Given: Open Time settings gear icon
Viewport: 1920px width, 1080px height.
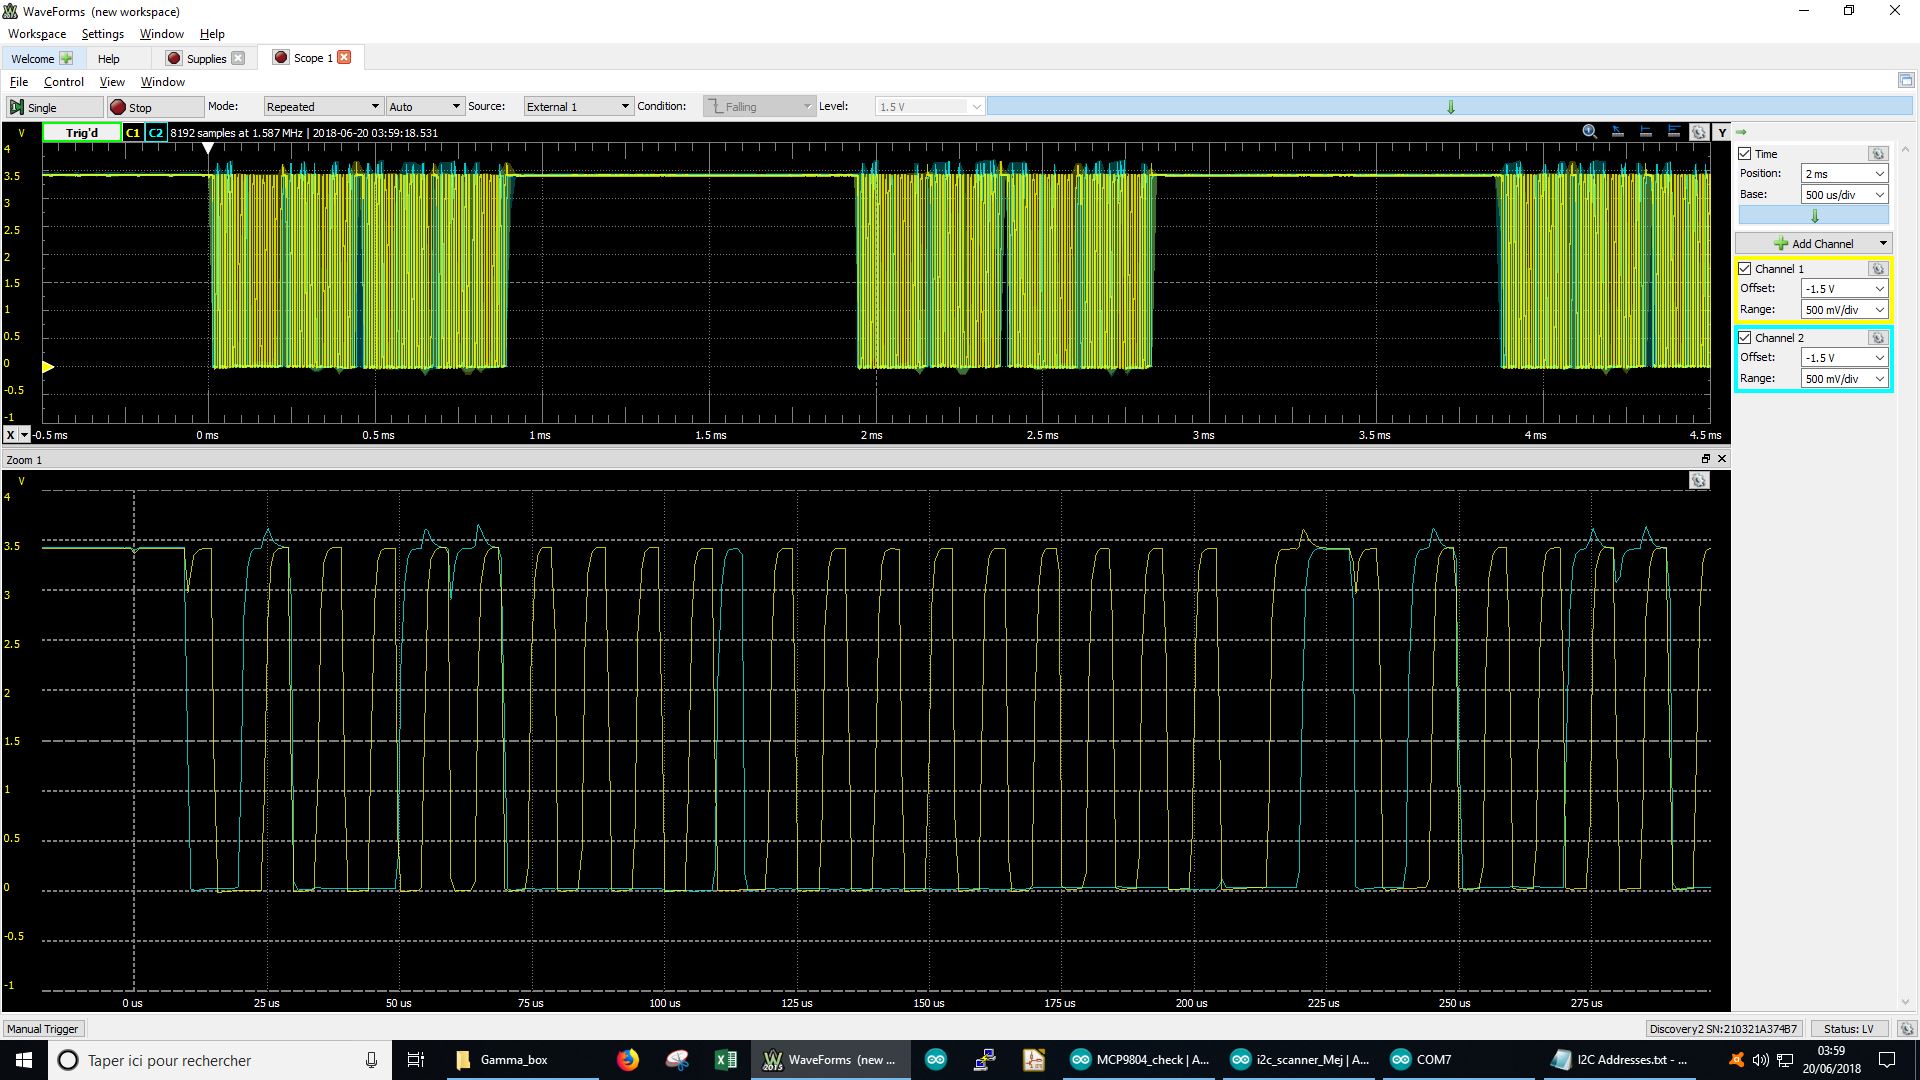Looking at the screenshot, I should pos(1877,154).
